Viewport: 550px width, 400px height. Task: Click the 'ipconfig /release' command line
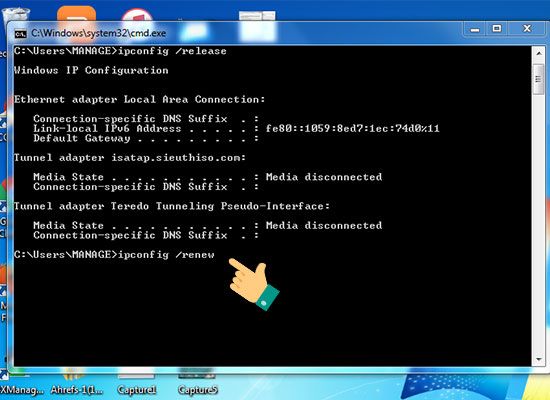click(120, 51)
